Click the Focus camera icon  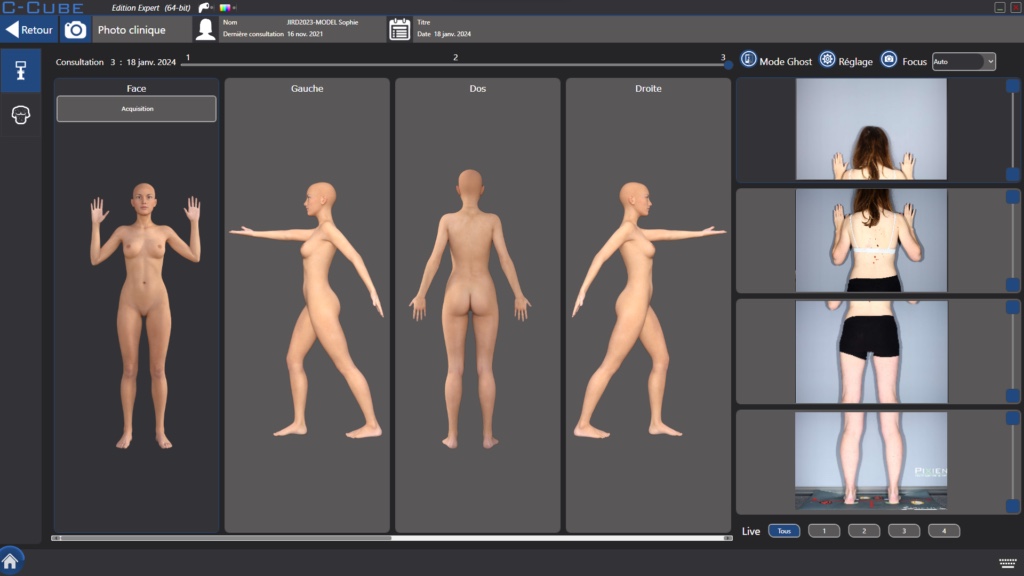coord(889,61)
